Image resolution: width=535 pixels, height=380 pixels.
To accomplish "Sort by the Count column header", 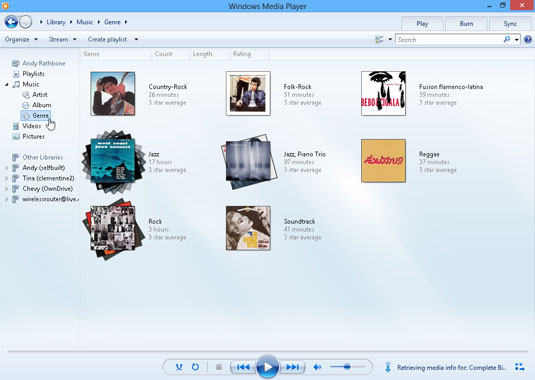I will tap(170, 54).
